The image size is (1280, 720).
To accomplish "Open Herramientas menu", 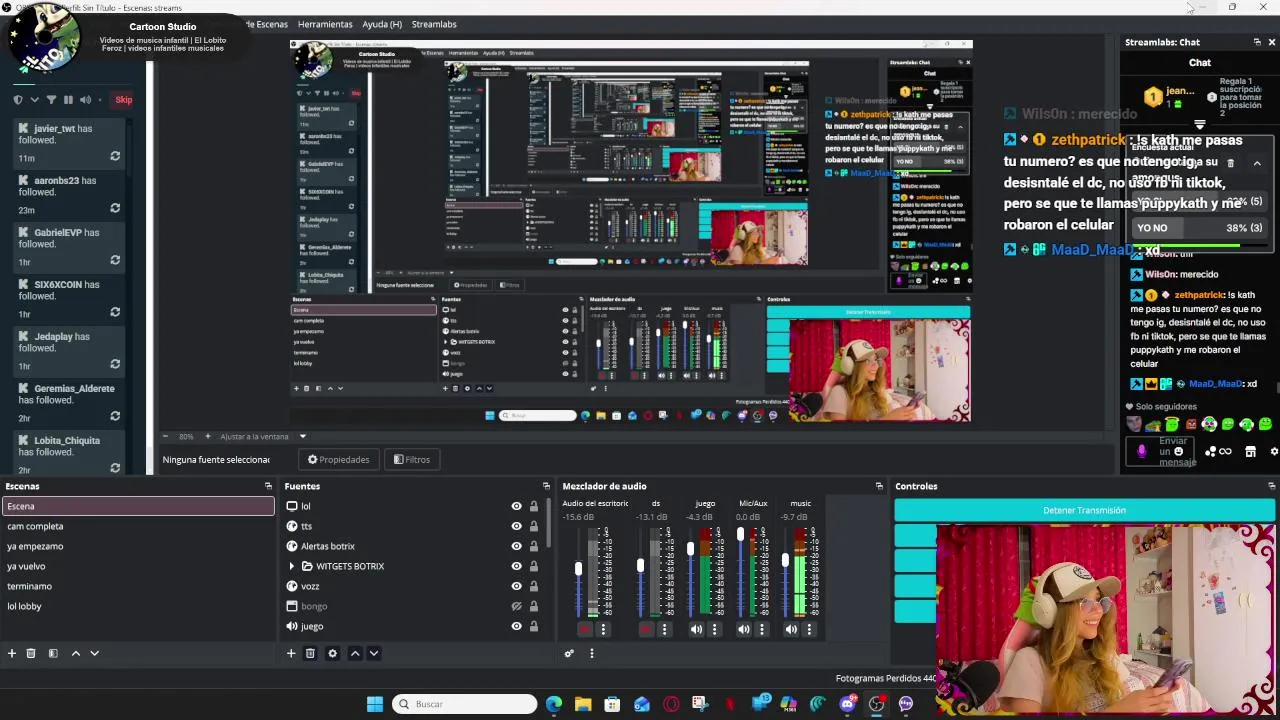I will [x=325, y=24].
